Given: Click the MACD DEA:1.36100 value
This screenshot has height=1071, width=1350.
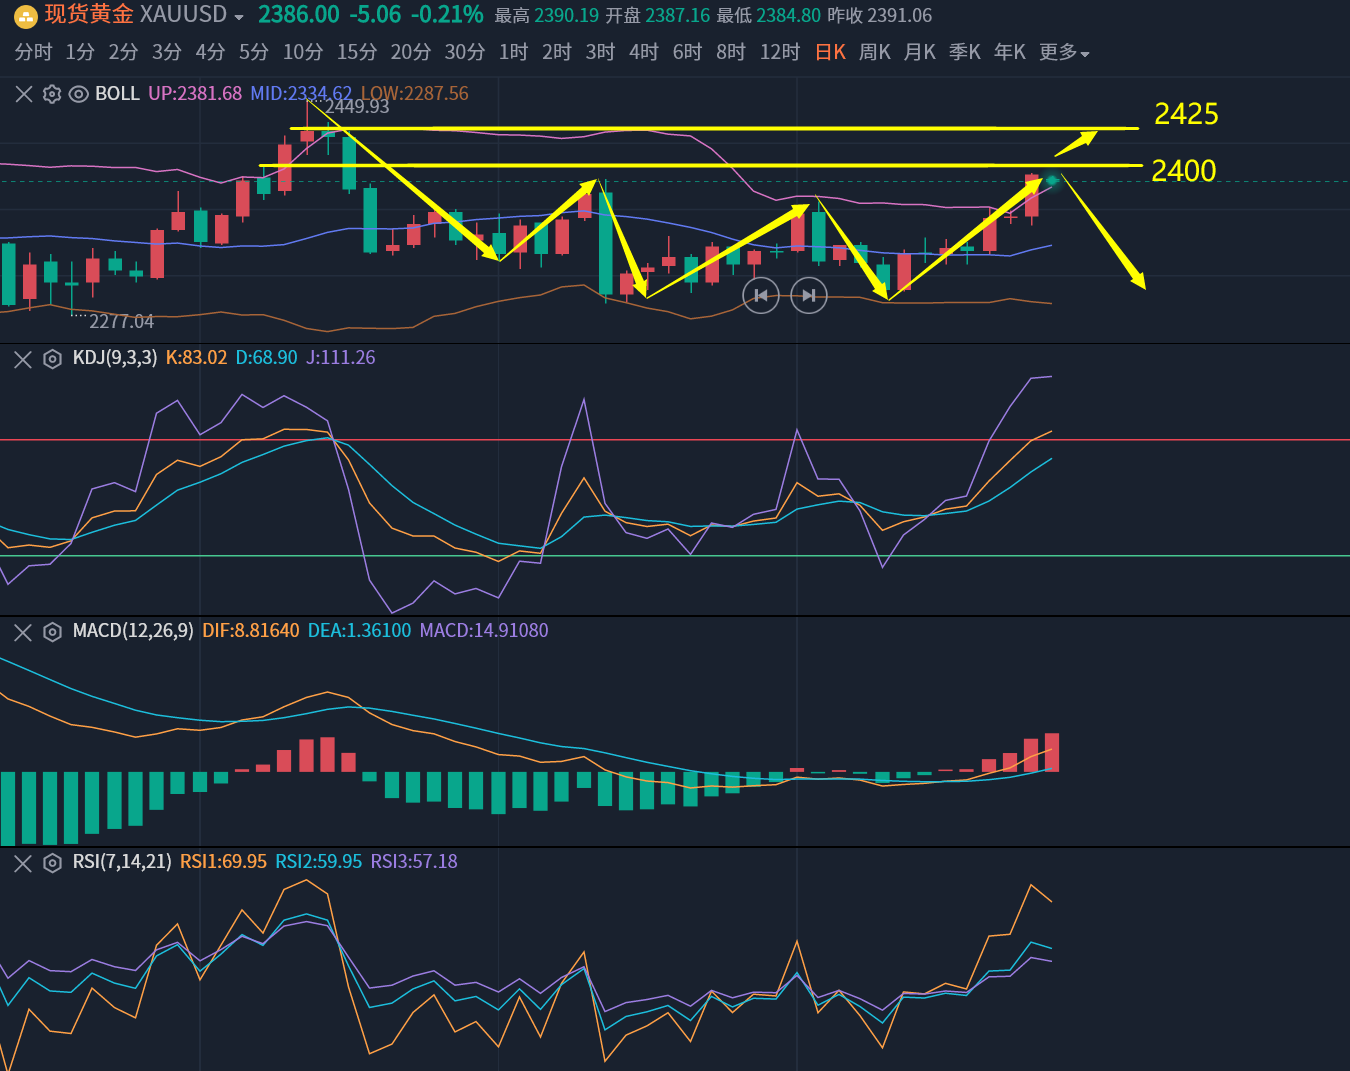Looking at the screenshot, I should pos(359,631).
